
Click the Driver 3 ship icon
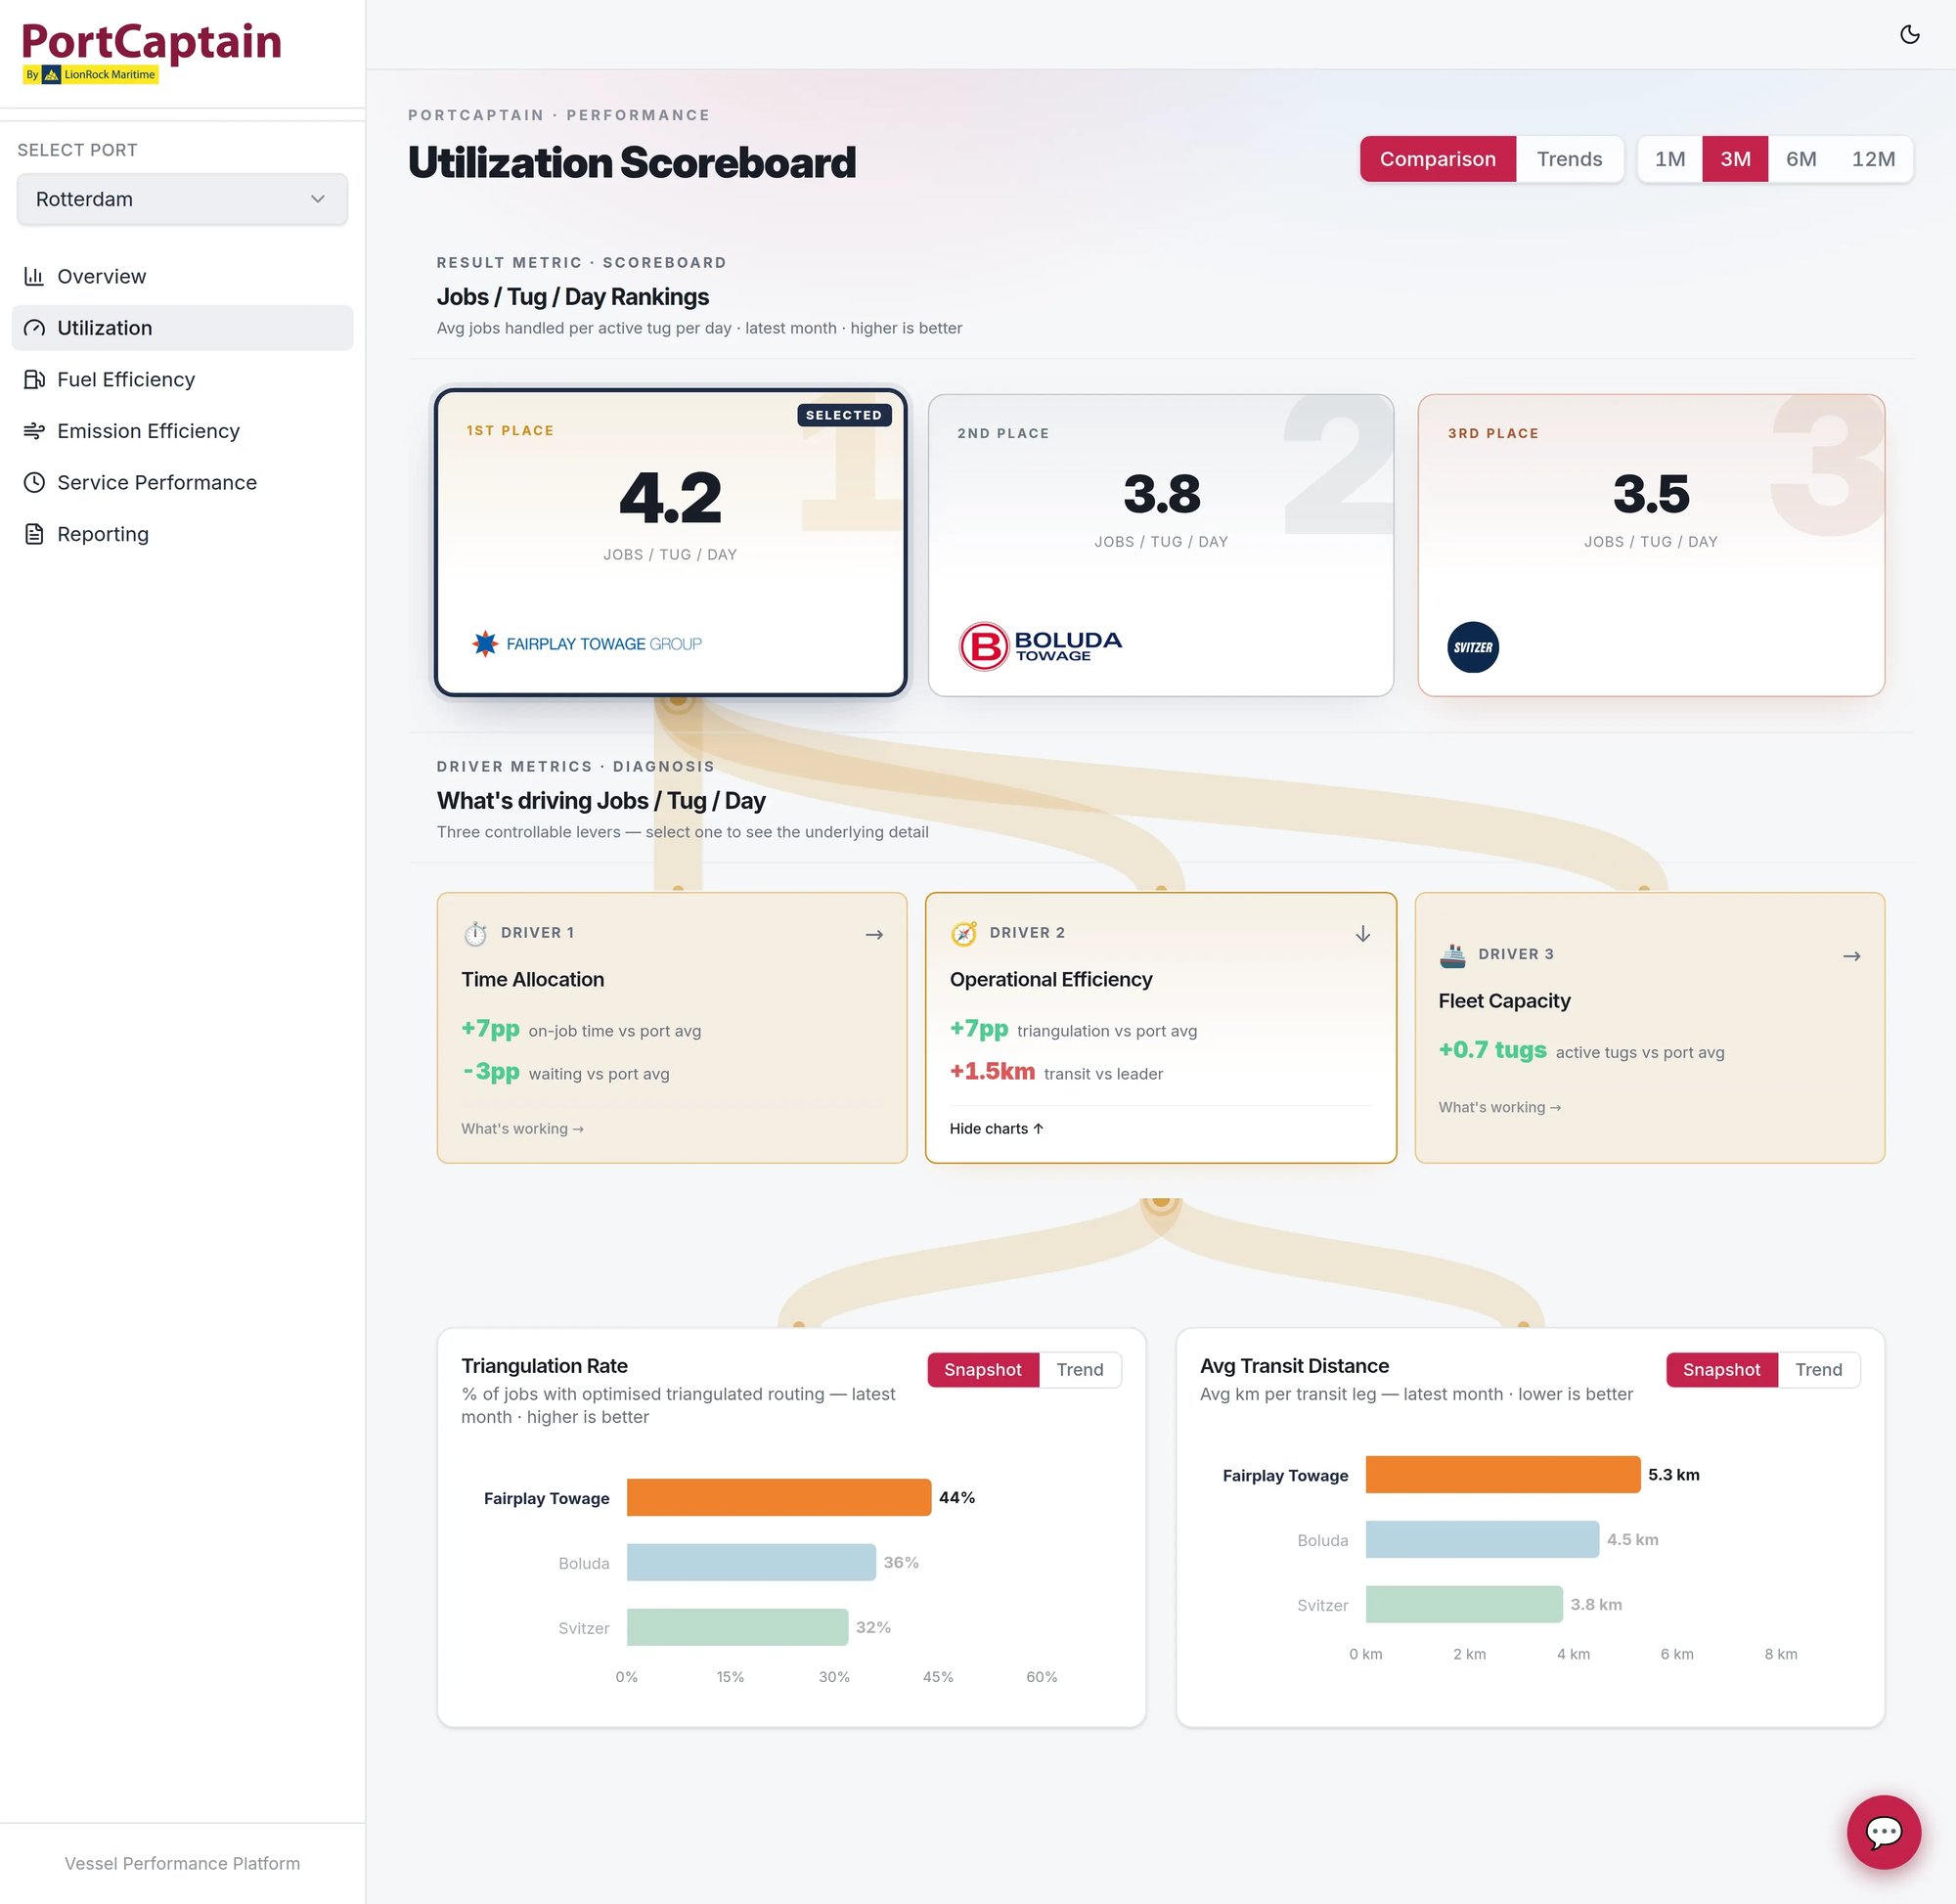point(1452,955)
